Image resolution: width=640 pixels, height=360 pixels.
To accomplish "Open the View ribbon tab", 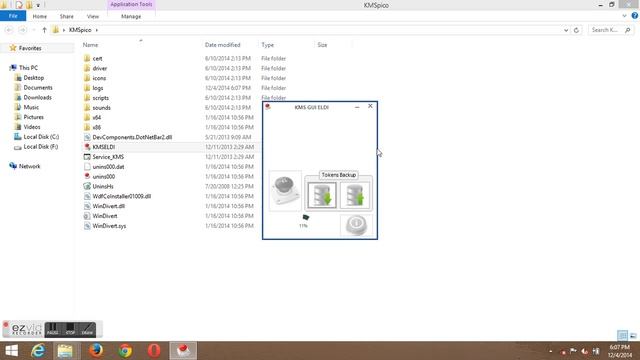I will pyautogui.click(x=93, y=16).
